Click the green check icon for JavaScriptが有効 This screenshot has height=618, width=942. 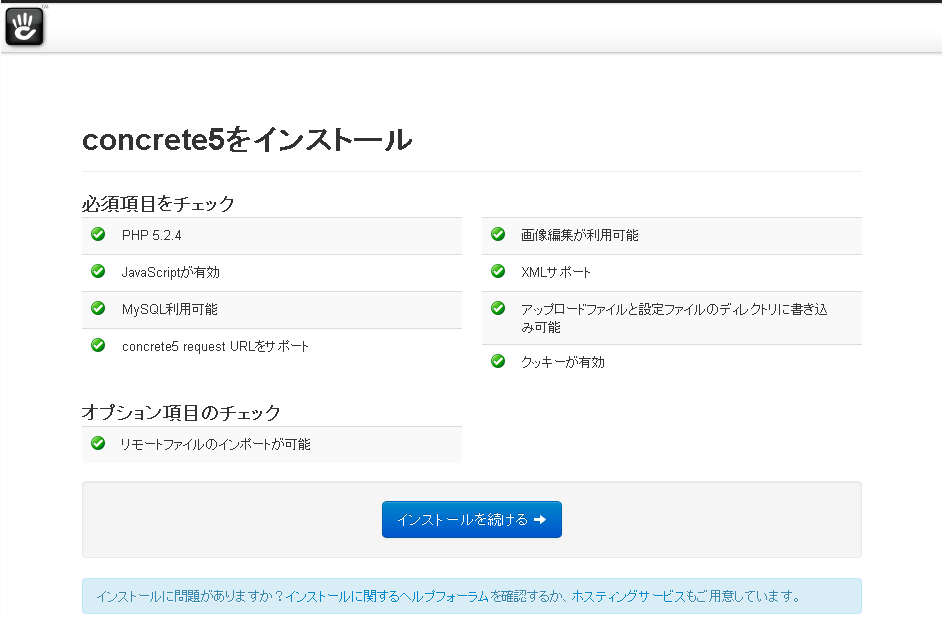coord(98,271)
